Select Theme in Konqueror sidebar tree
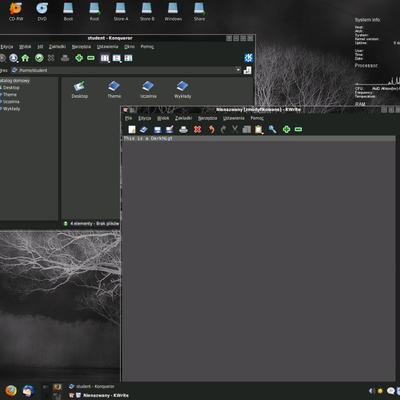 click(x=10, y=95)
